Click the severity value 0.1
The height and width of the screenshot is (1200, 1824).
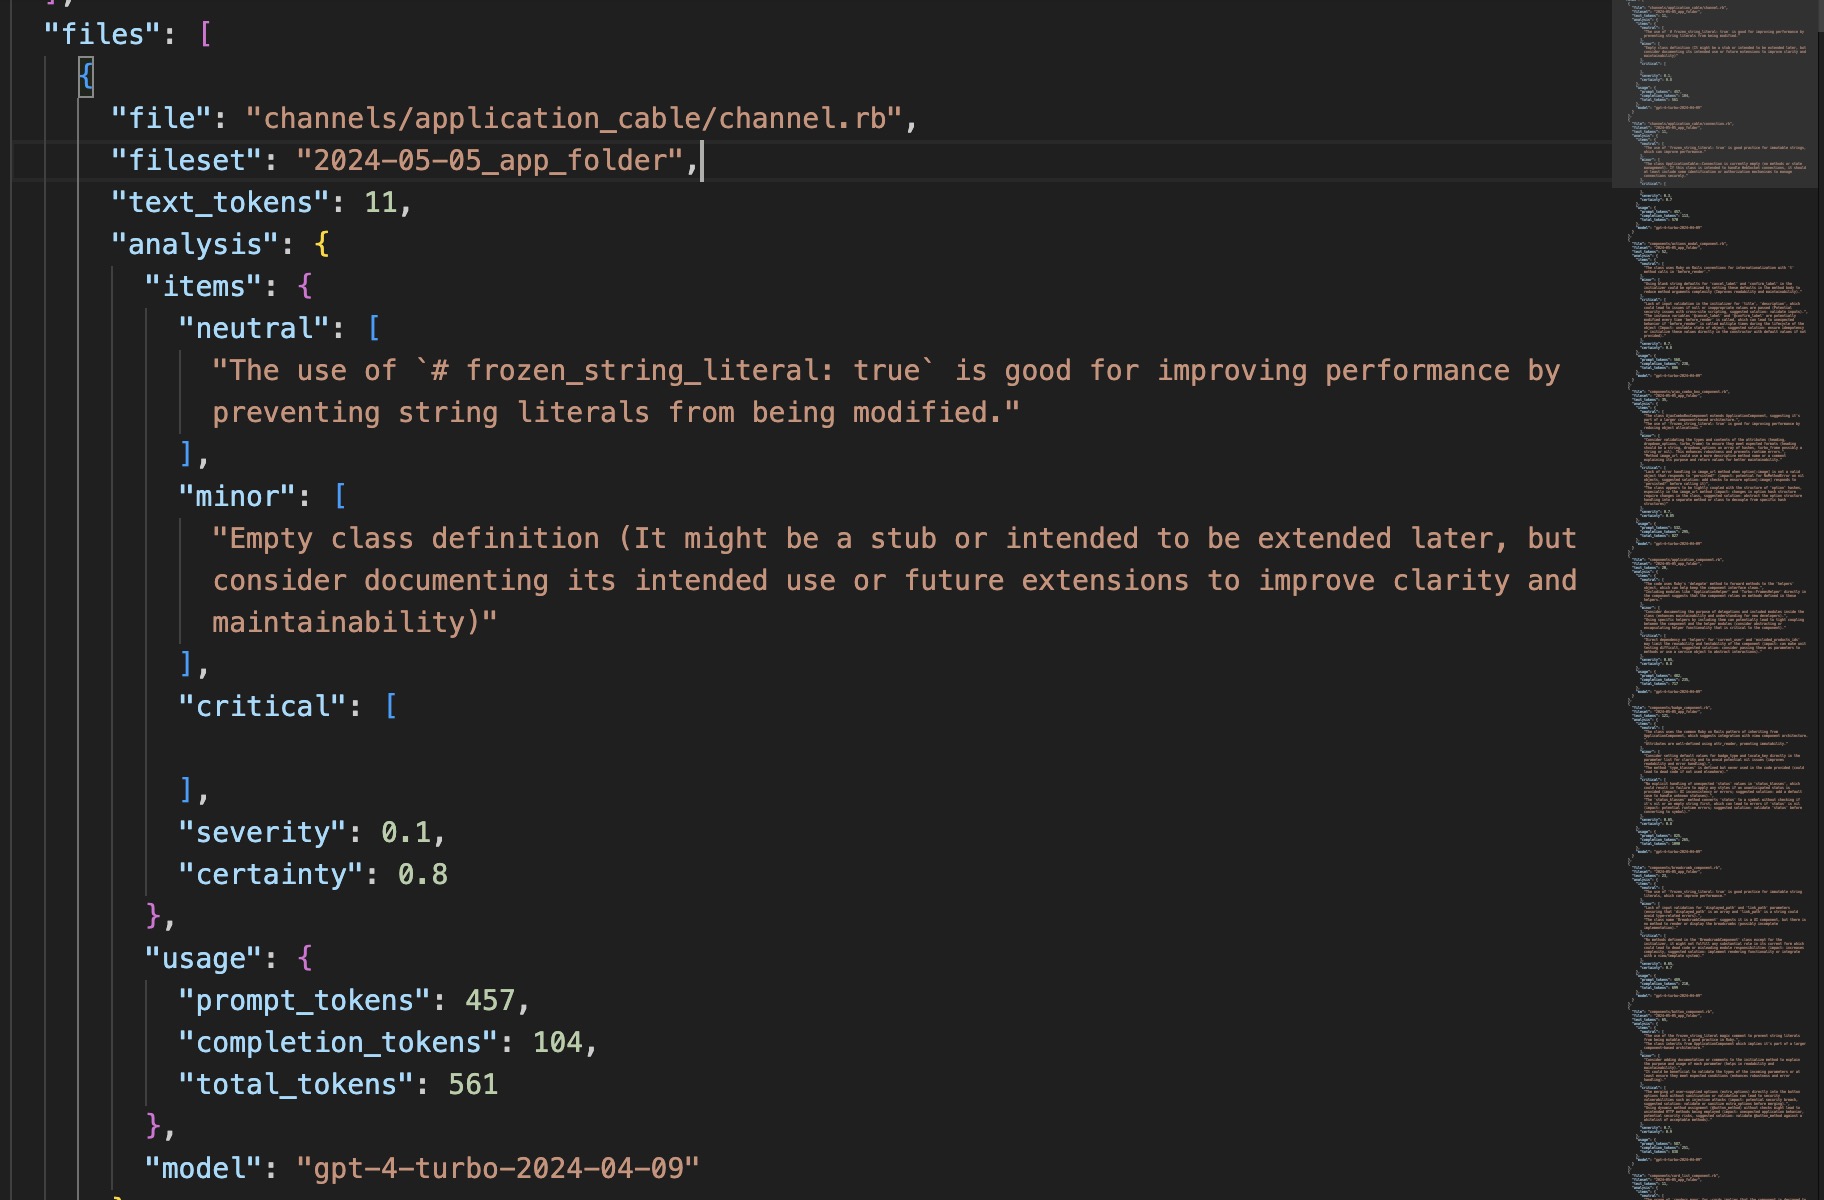click(405, 832)
